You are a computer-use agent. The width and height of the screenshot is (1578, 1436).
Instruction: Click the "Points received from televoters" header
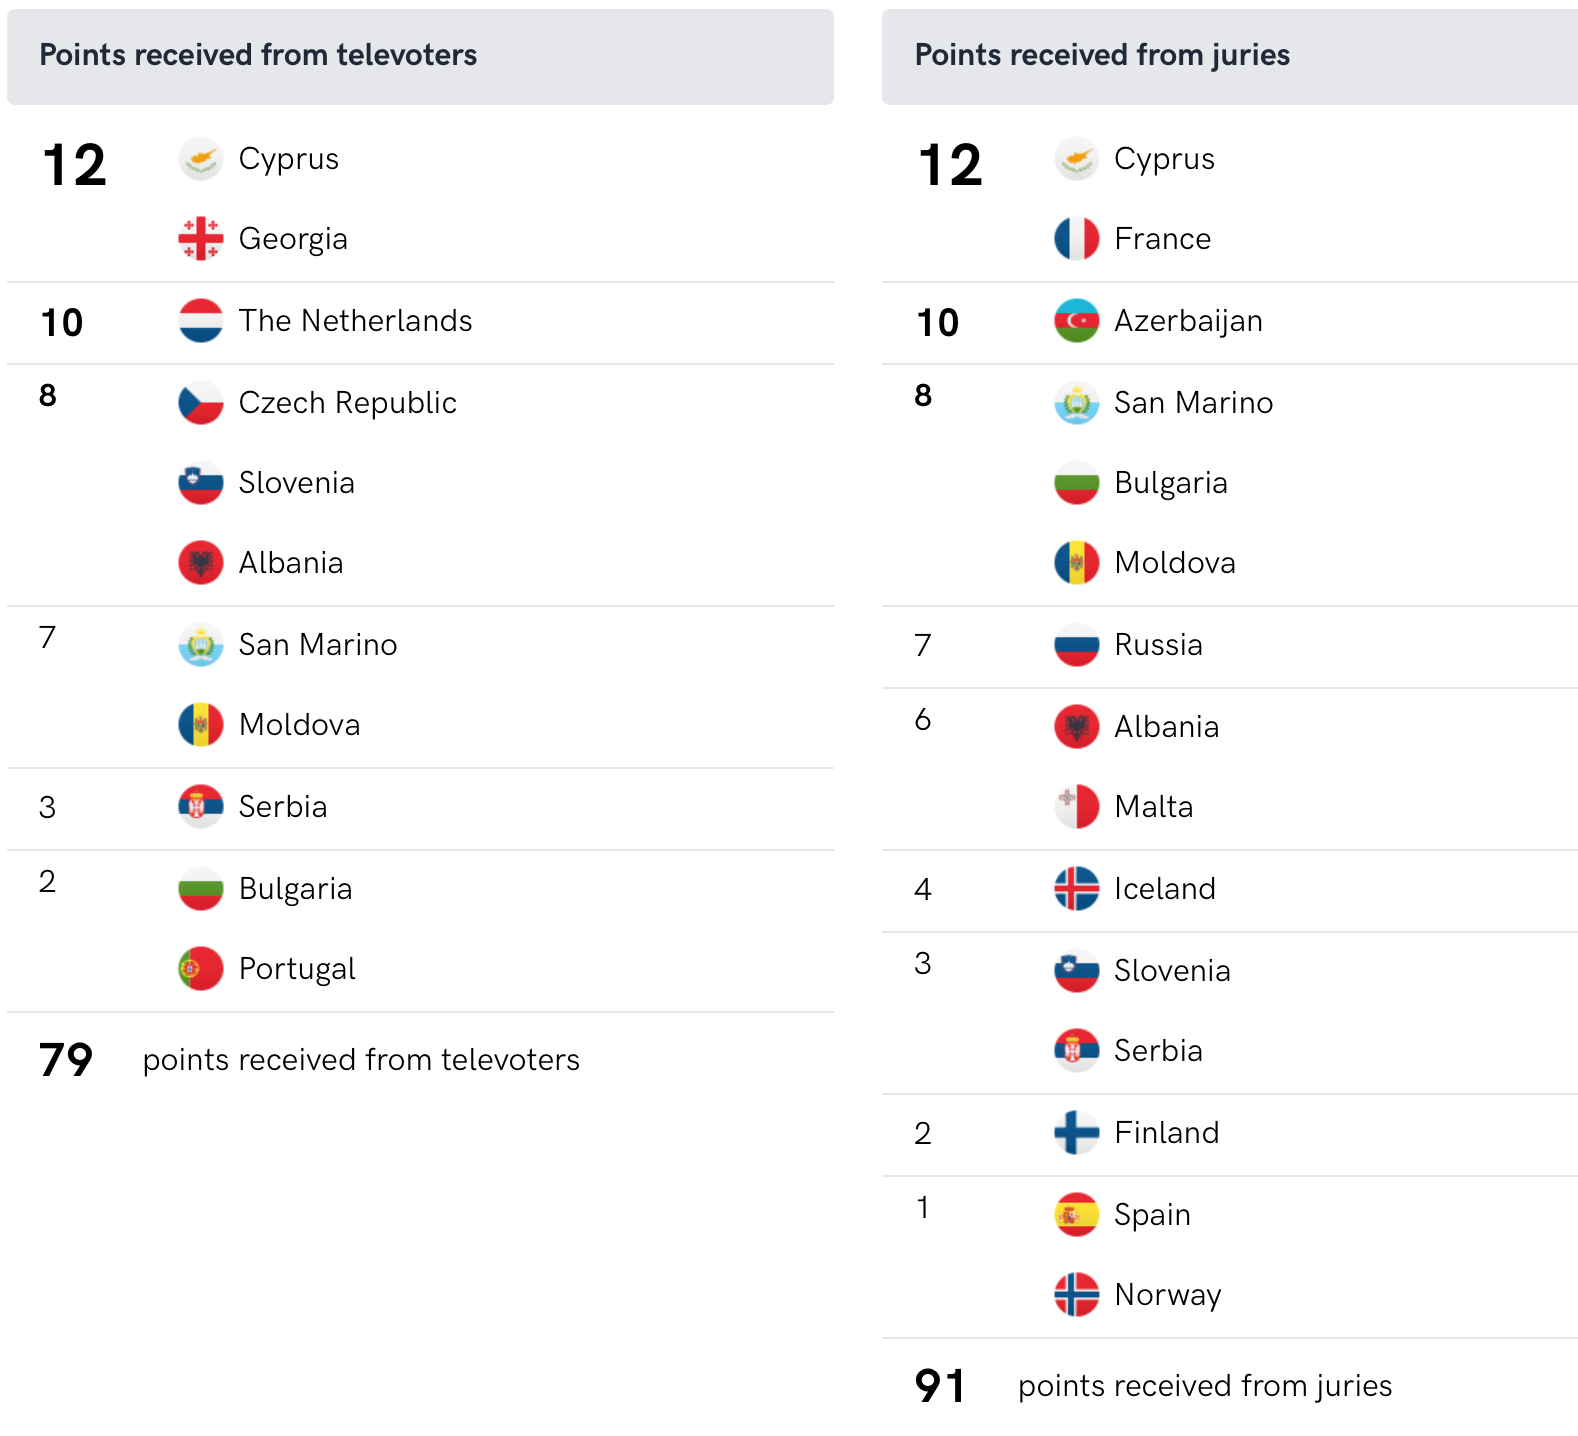pos(258,55)
